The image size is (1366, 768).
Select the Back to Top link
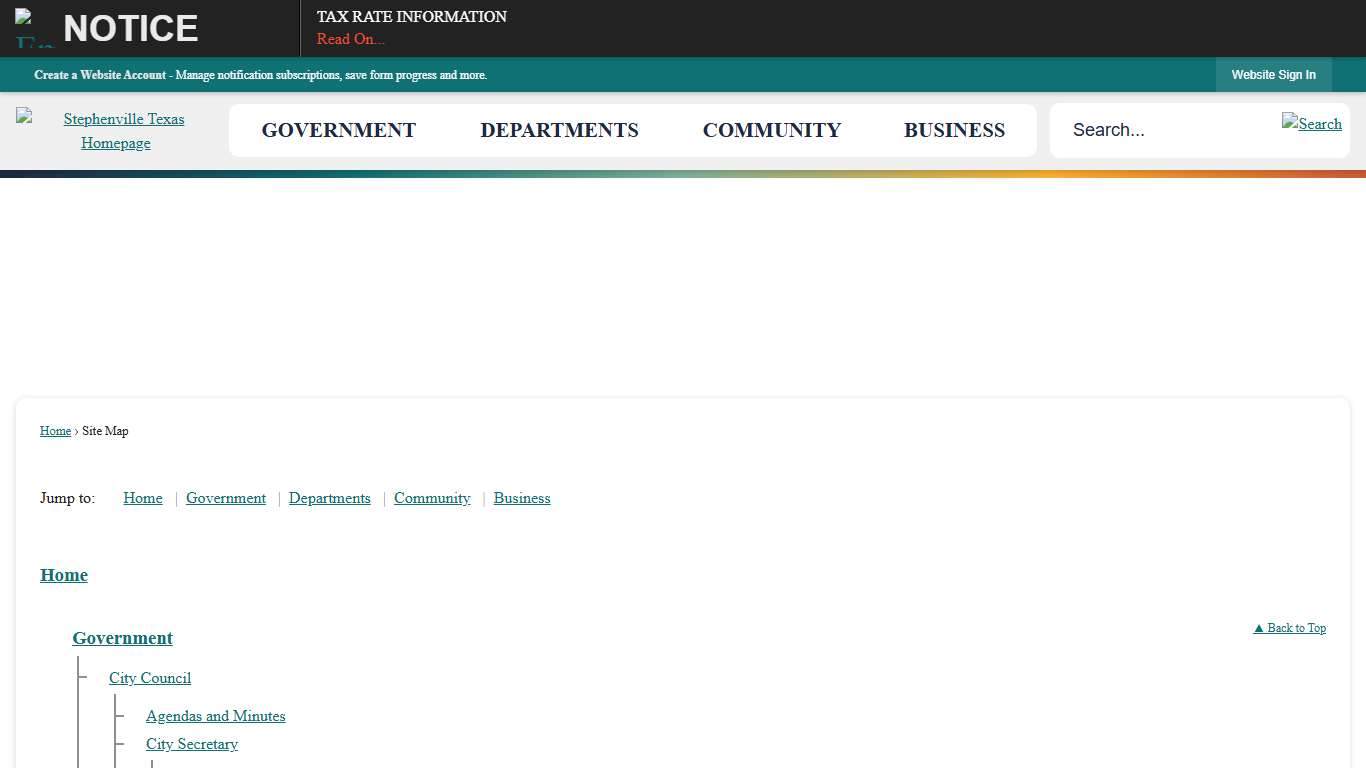[1289, 628]
